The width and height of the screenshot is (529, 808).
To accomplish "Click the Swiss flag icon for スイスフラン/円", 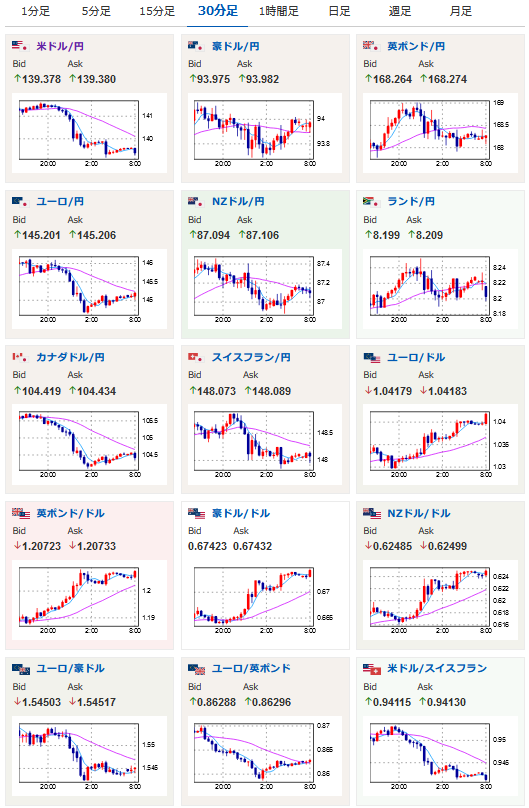I will click(196, 357).
